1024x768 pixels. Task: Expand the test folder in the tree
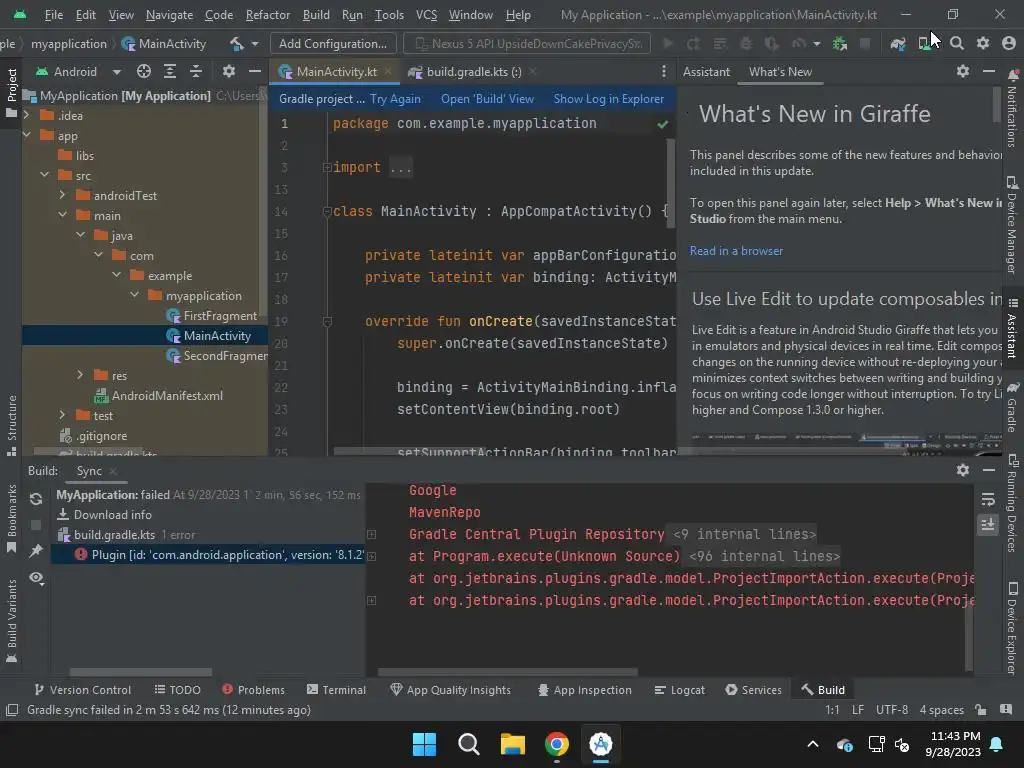(x=63, y=415)
